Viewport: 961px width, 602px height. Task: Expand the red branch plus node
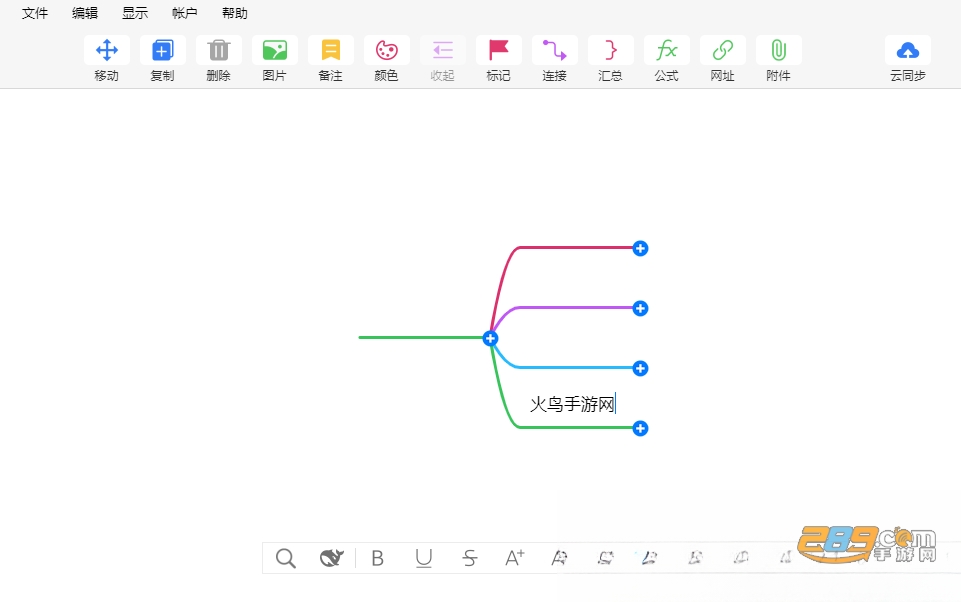(640, 248)
